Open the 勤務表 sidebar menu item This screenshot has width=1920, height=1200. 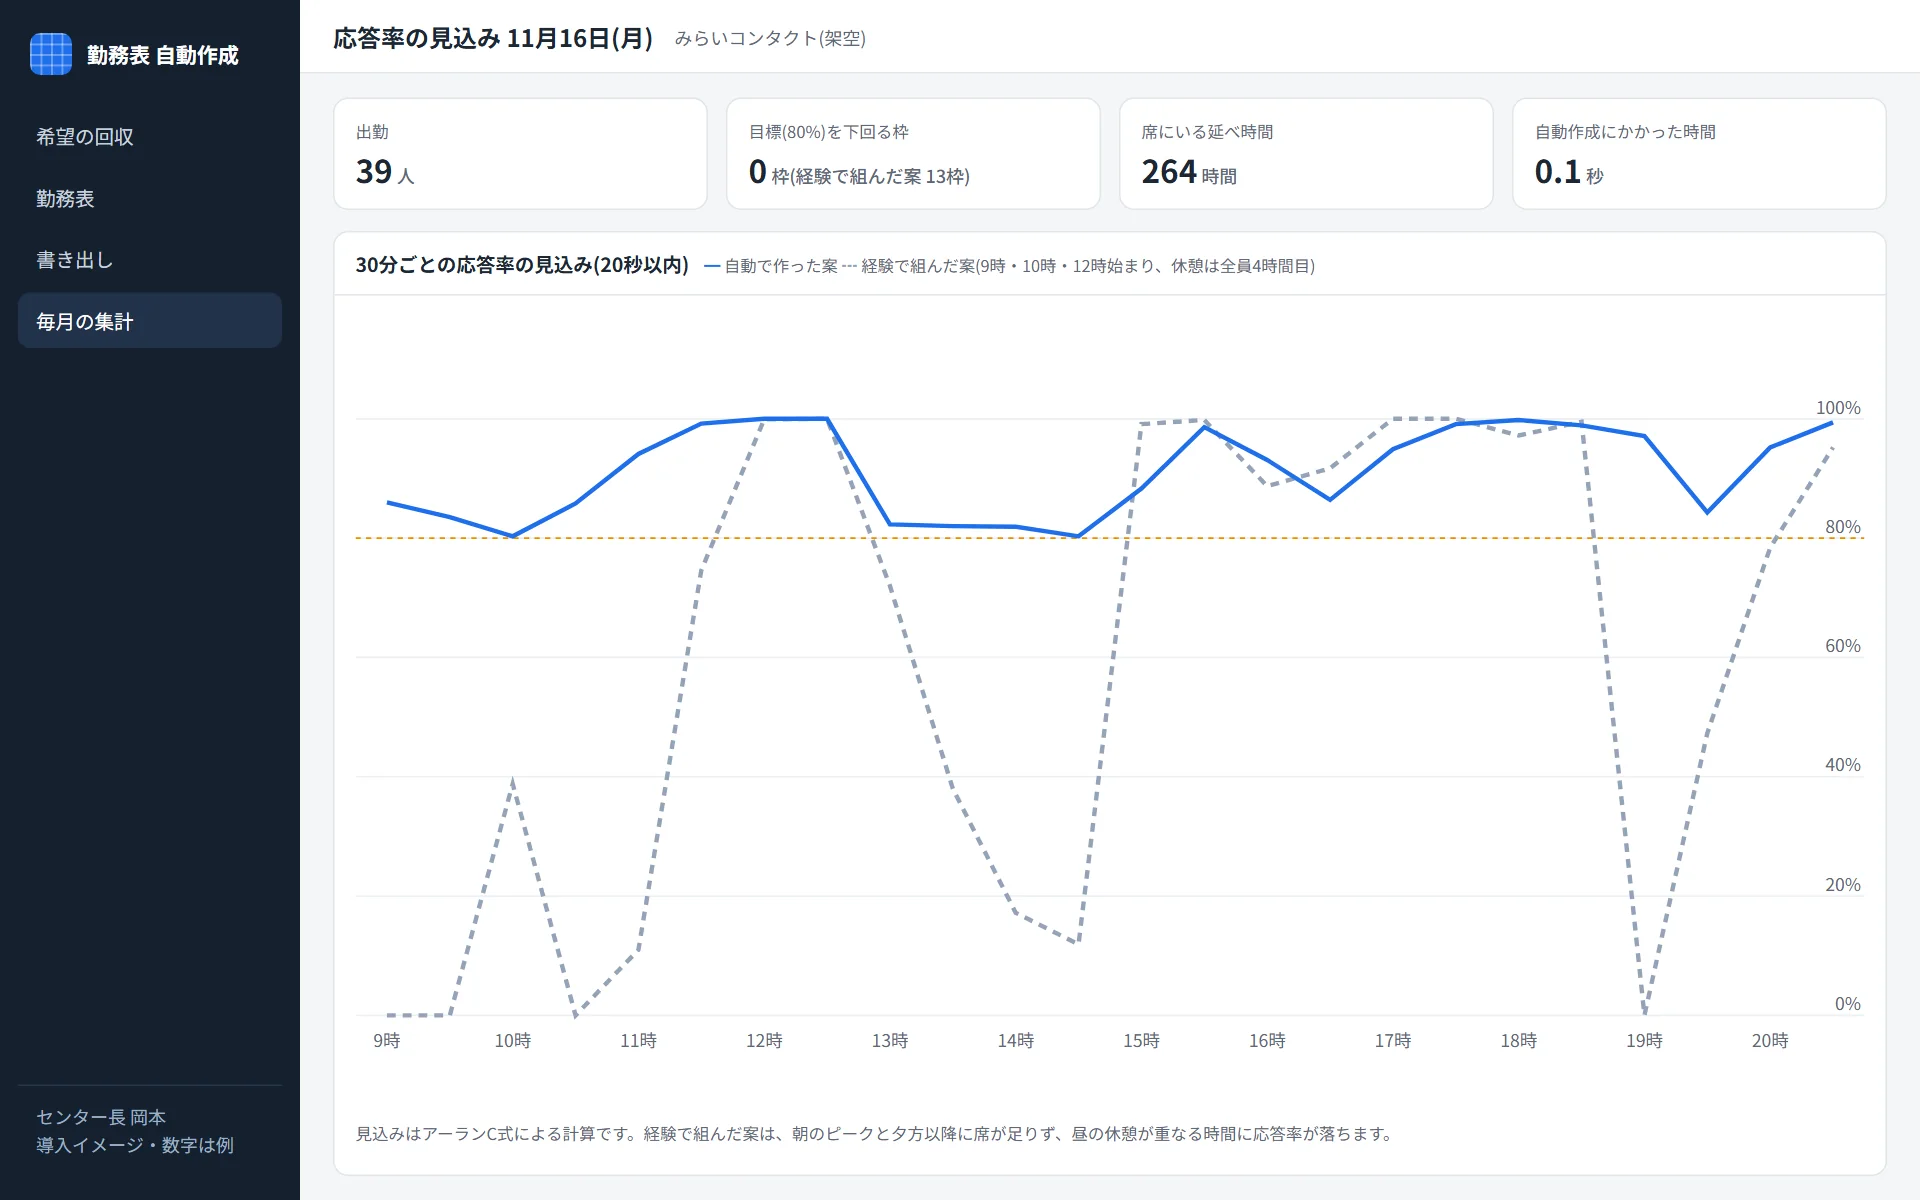(150, 199)
